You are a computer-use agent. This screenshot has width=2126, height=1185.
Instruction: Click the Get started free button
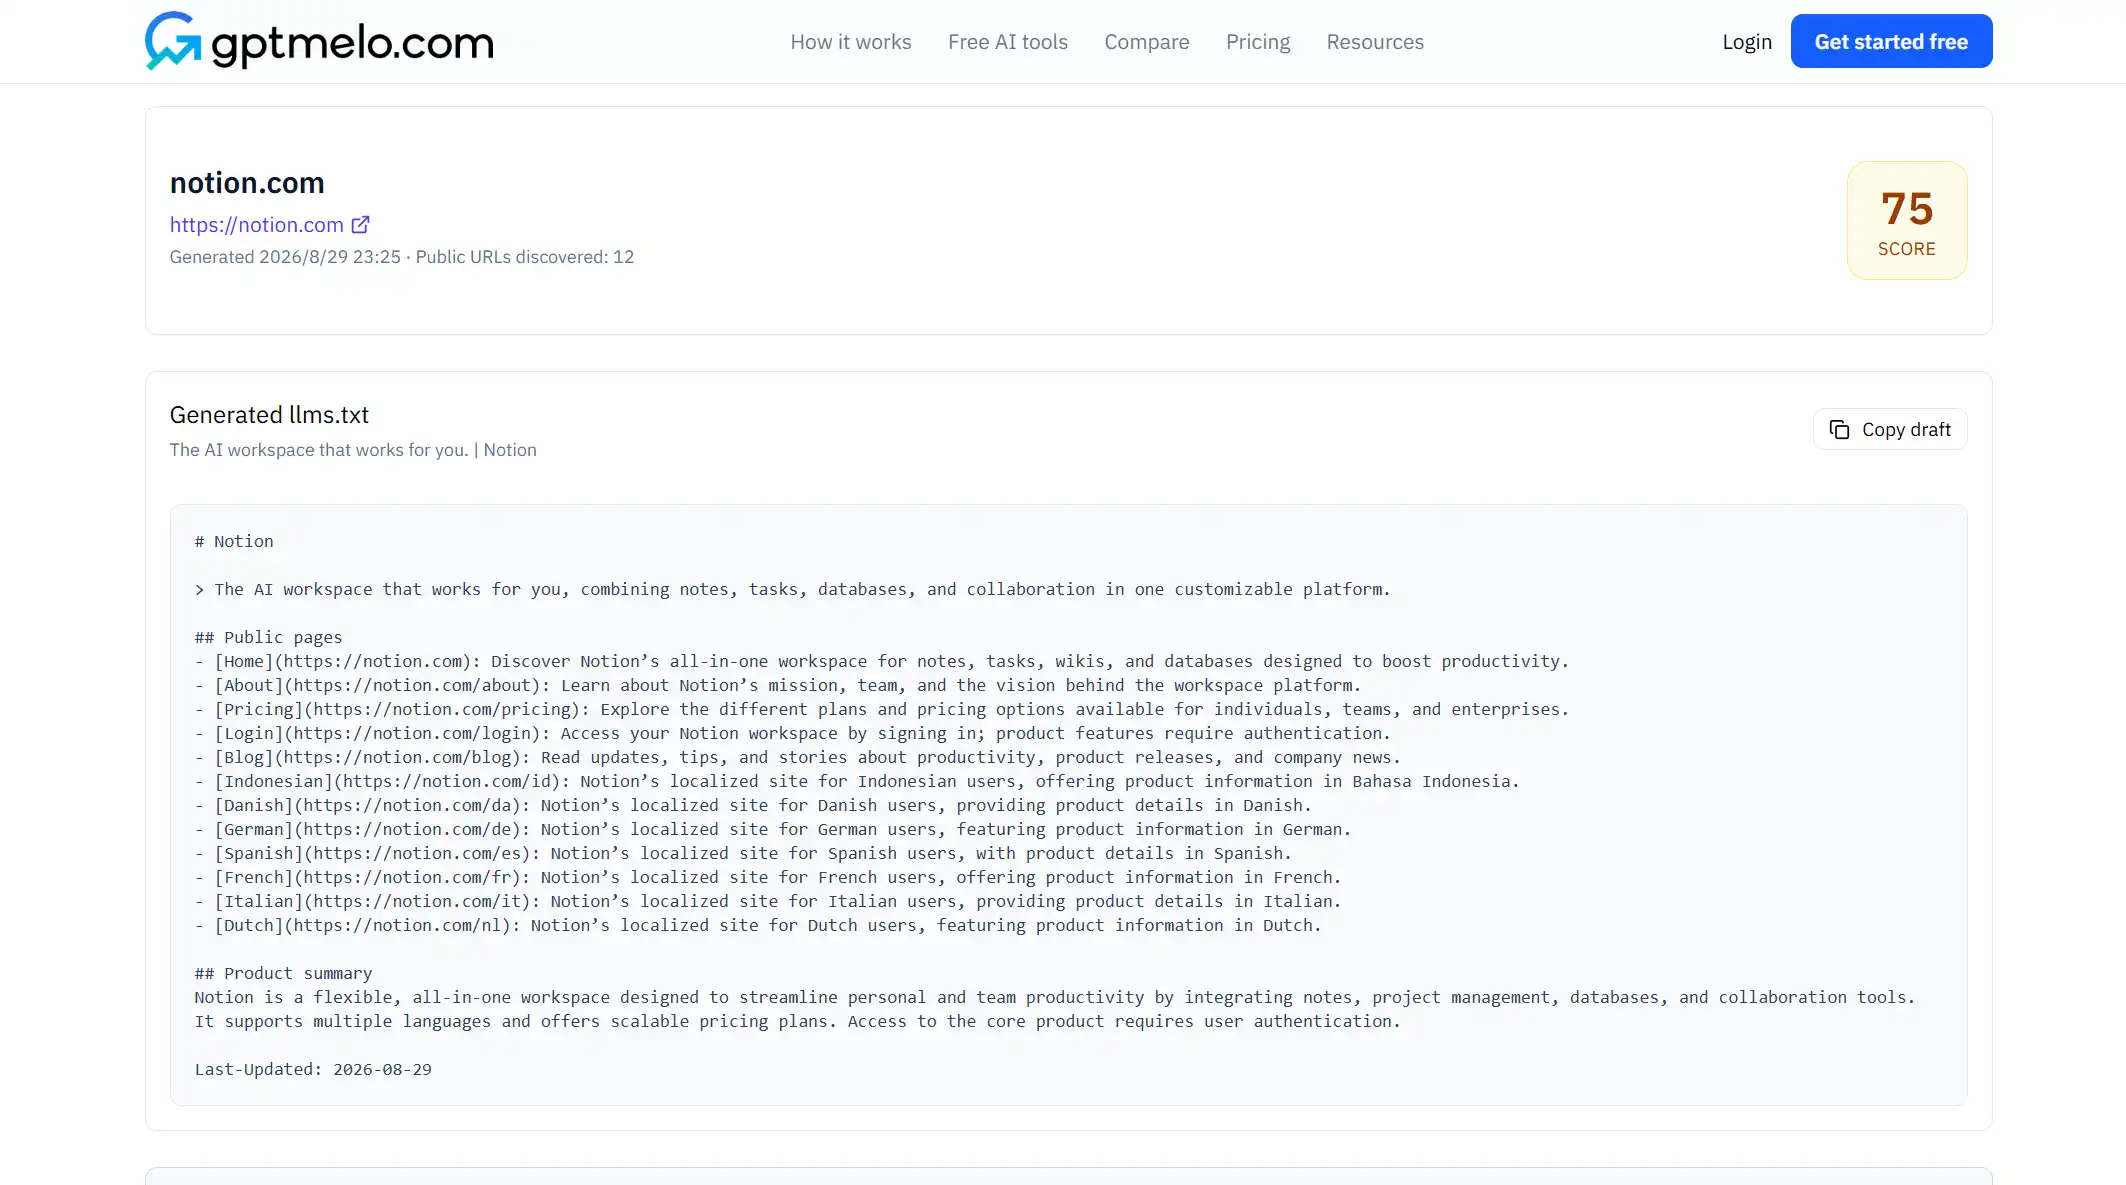tap(1891, 41)
